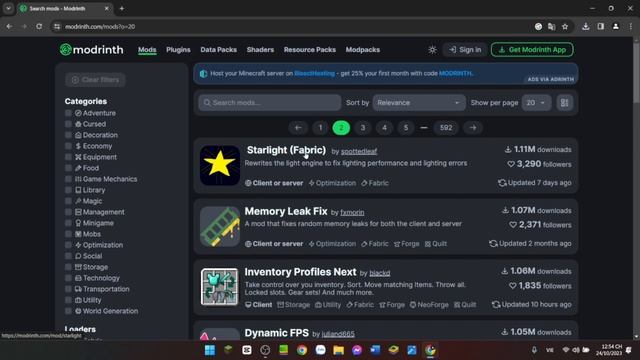The image size is (640, 360).
Task: Open Dynamic FPS title link
Action: click(x=276, y=333)
